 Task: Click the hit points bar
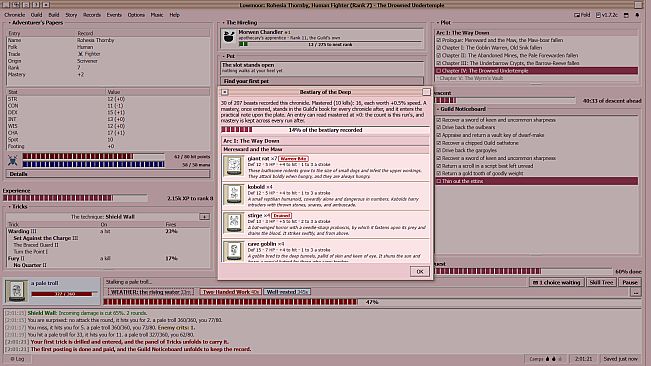tap(93, 156)
